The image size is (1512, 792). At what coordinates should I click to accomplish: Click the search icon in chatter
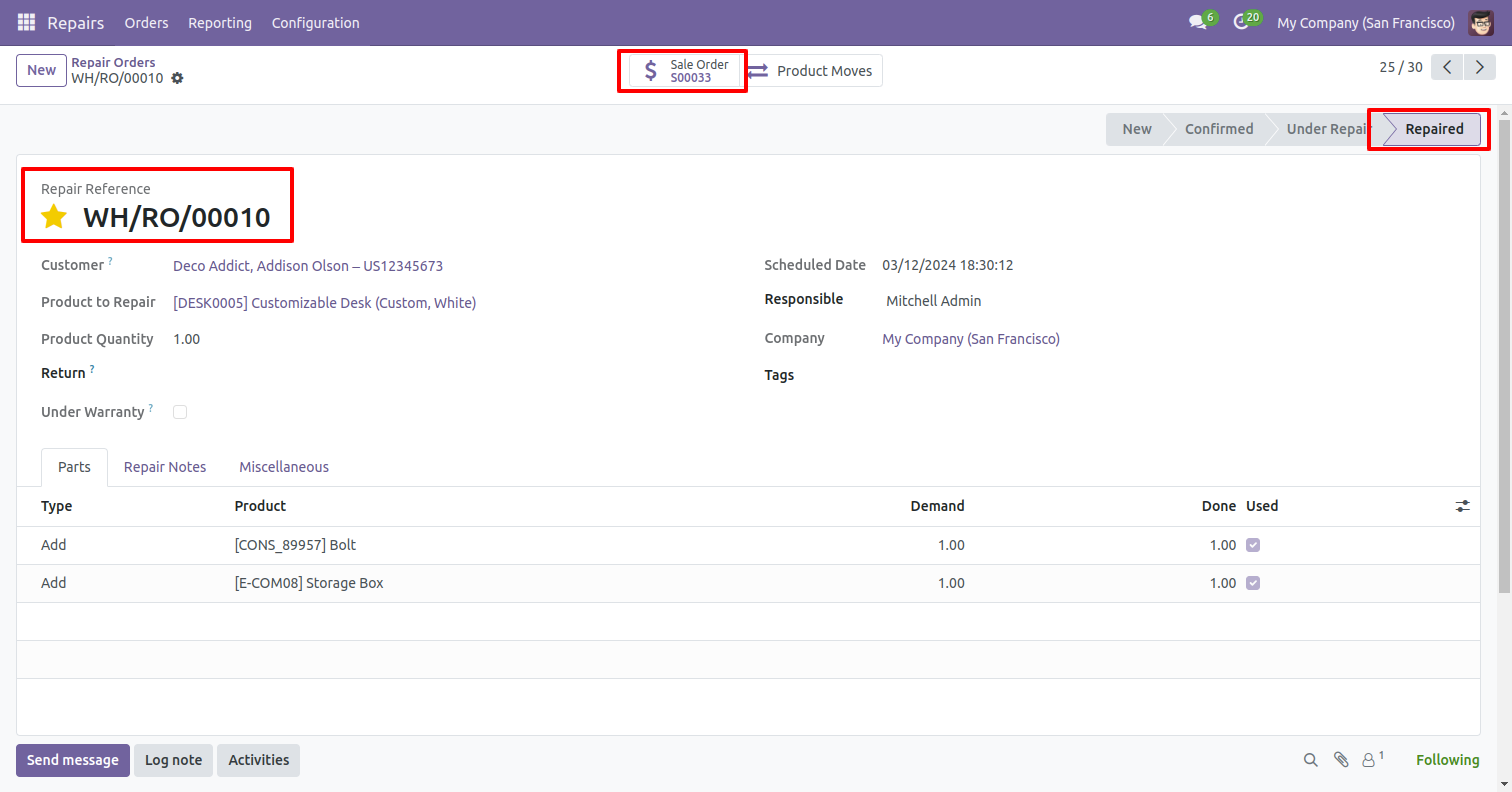click(1310, 760)
